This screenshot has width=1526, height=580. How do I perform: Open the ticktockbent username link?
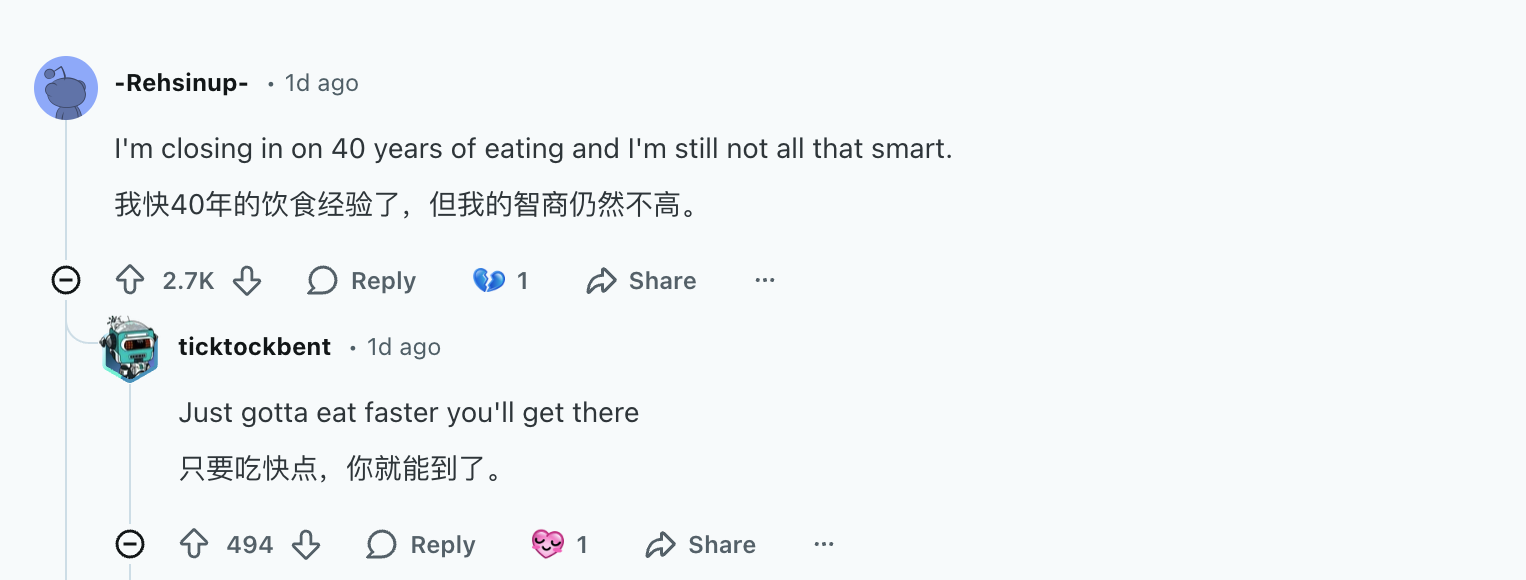coord(254,347)
